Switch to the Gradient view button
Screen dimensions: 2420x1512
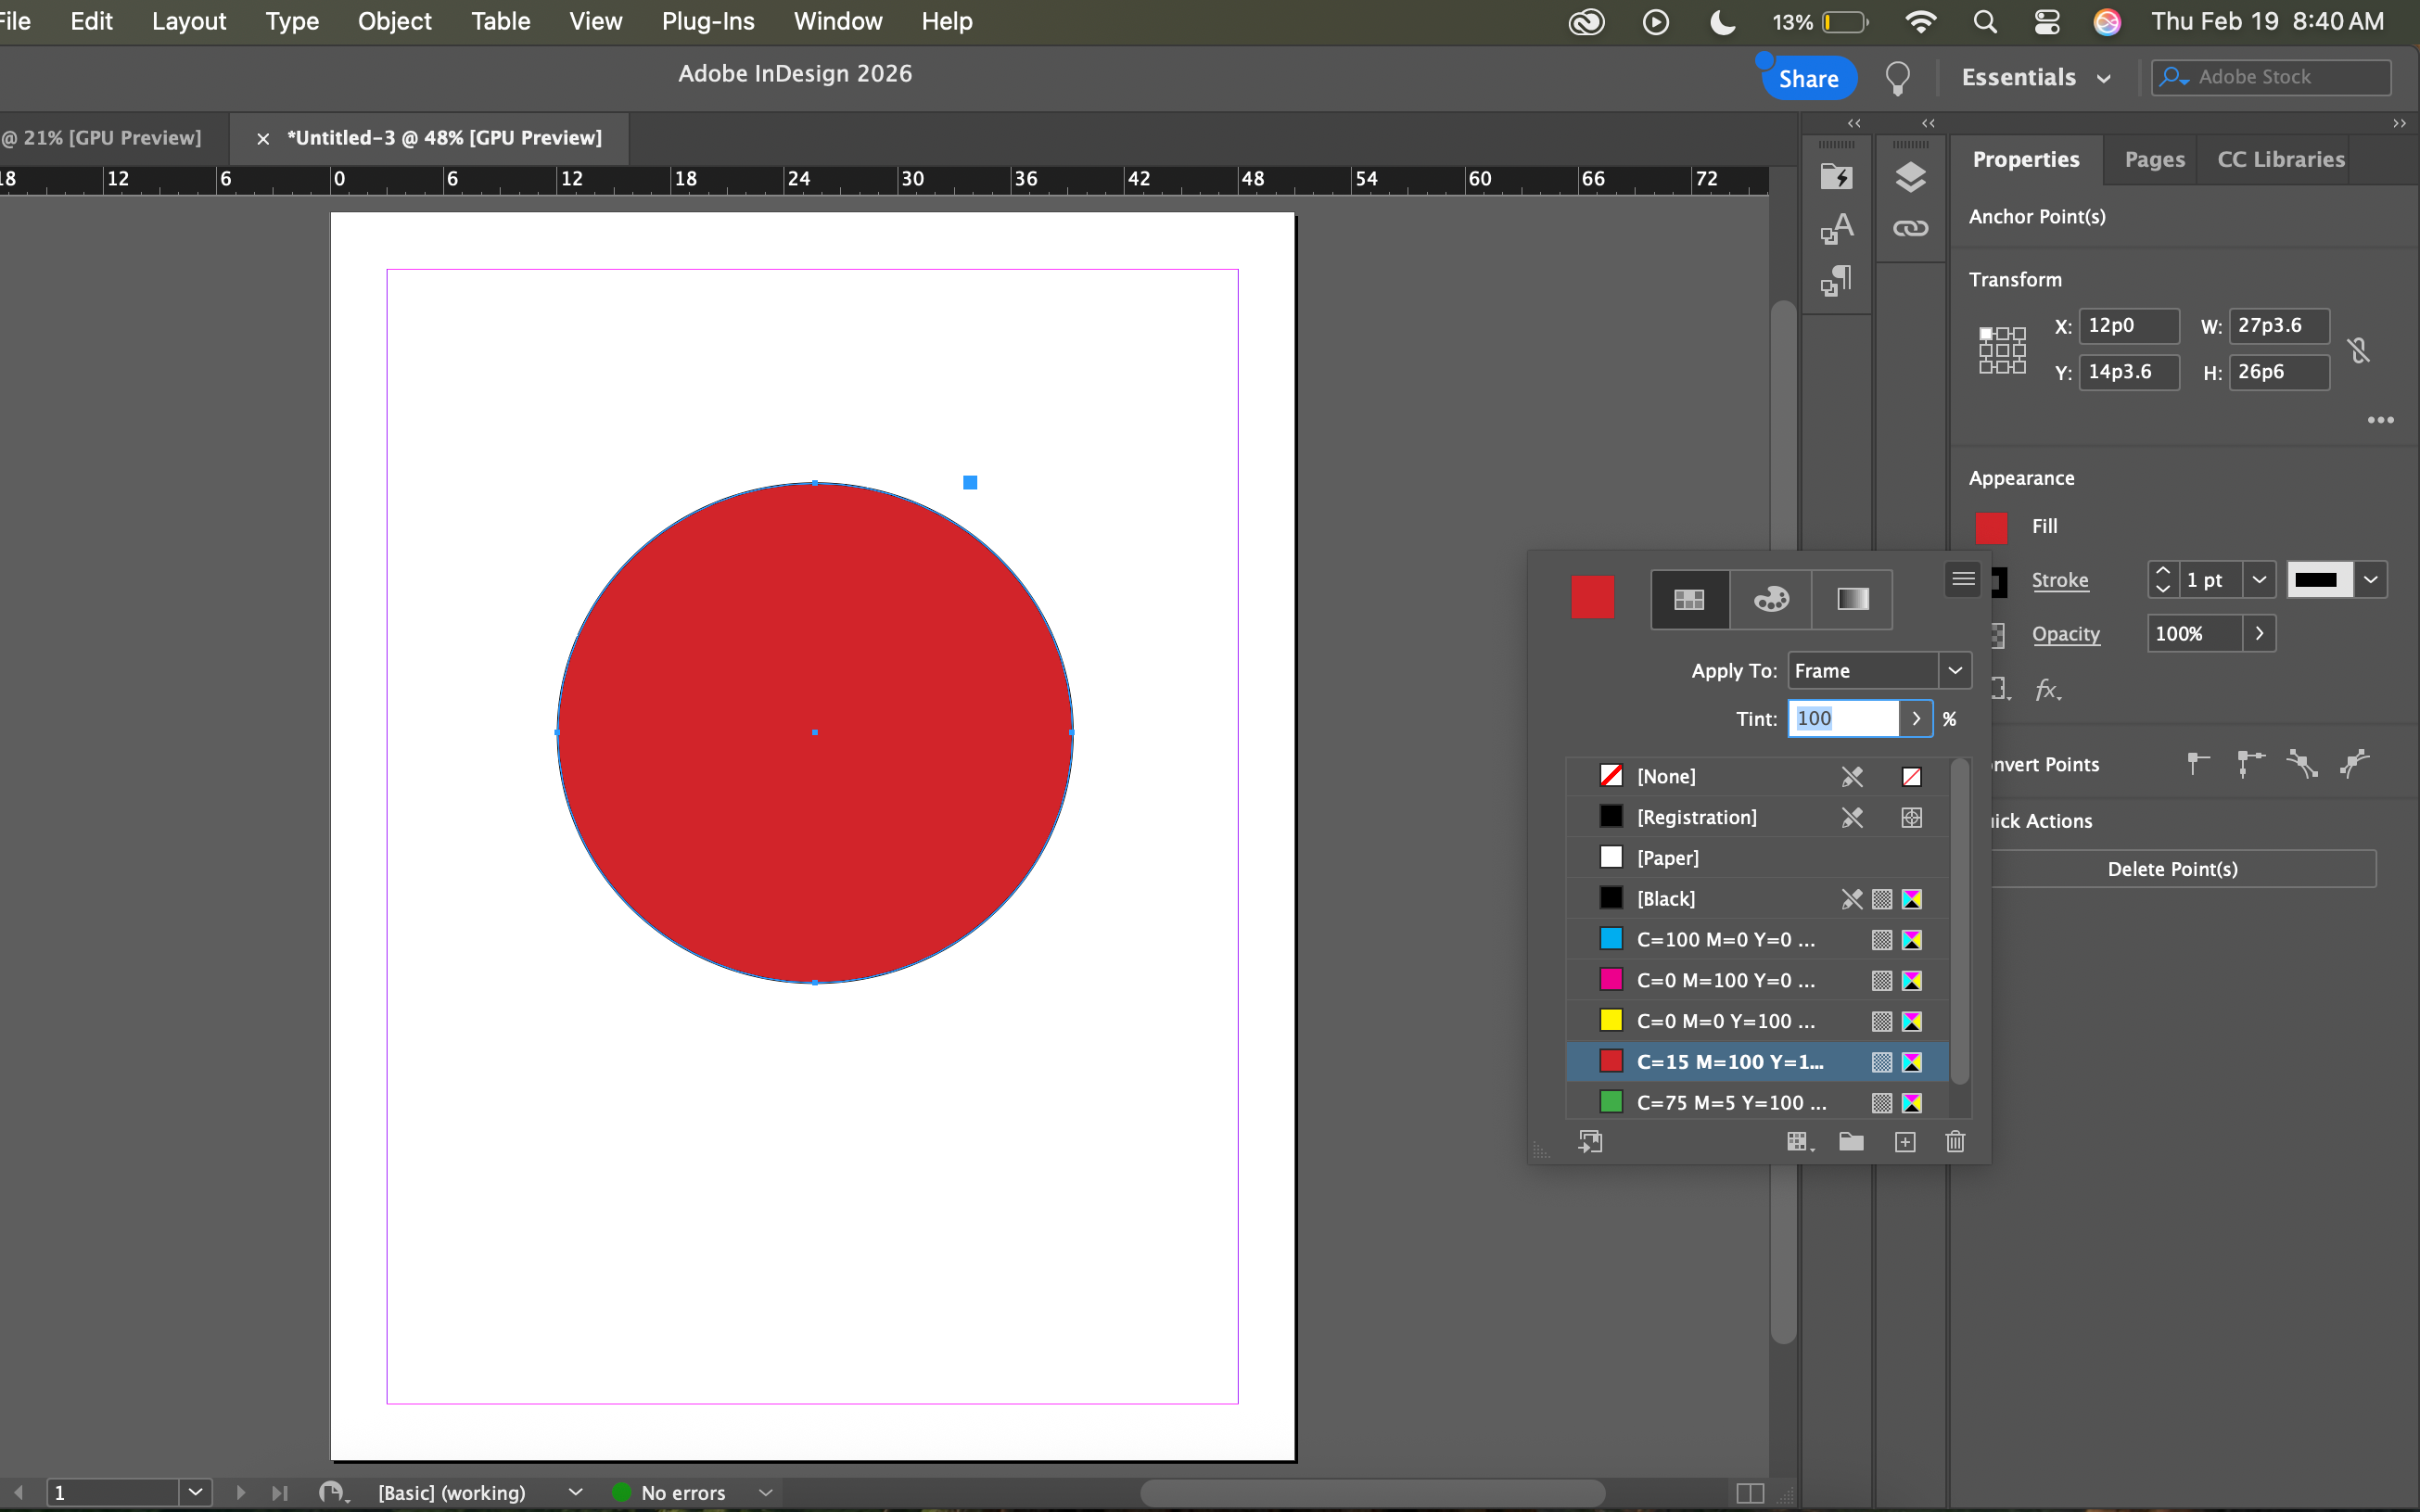tap(1852, 599)
